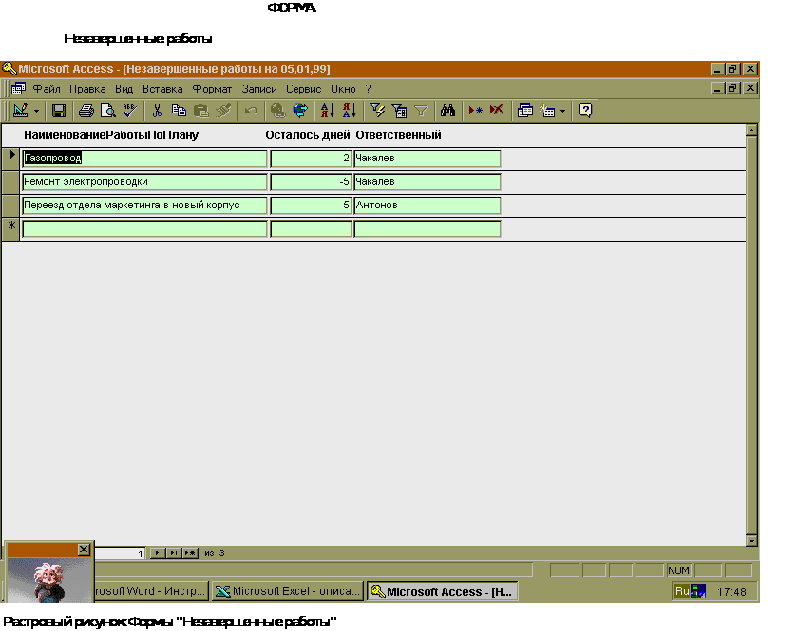Switch to Microsoft Excel in taskbar
Image resolution: width=786 pixels, height=631 pixels.
(287, 591)
